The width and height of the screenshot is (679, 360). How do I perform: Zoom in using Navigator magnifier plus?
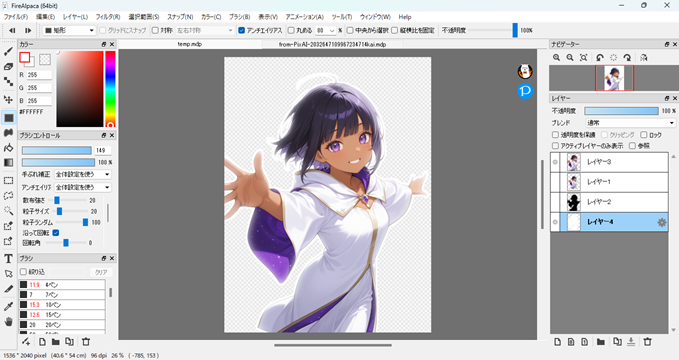pos(556,58)
